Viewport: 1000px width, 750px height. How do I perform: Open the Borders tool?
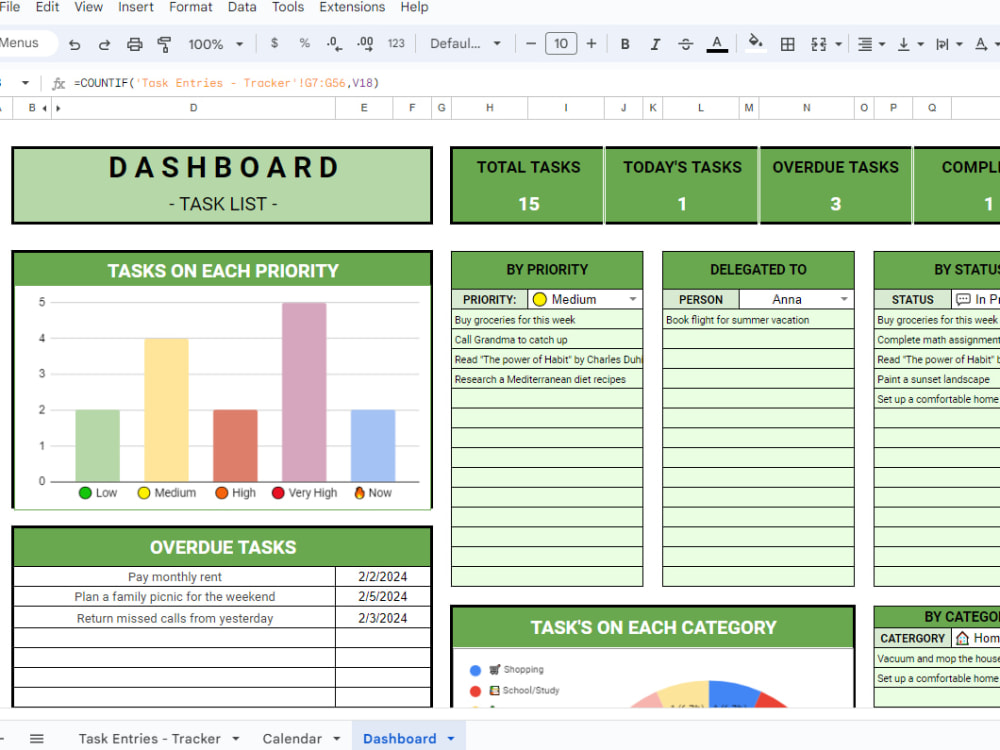787,44
